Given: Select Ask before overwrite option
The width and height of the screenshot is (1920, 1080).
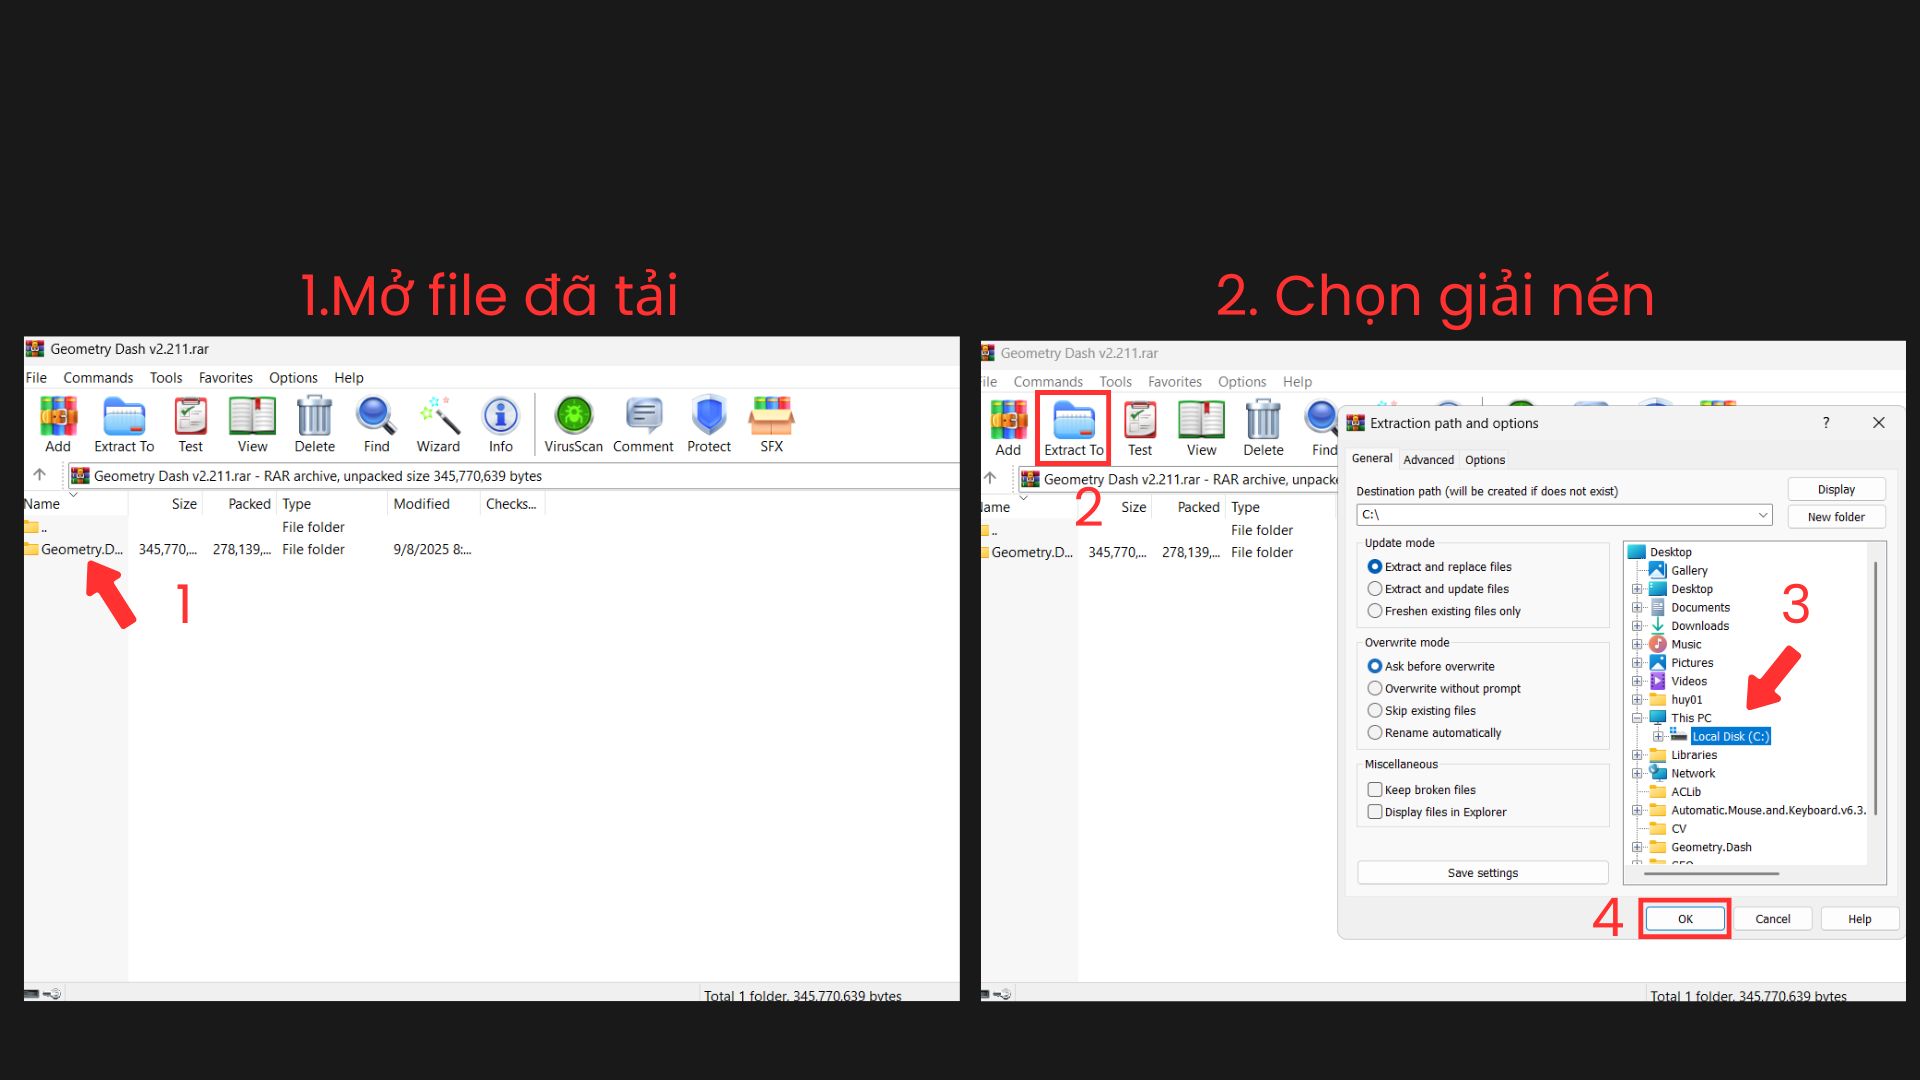Looking at the screenshot, I should 1431,666.
